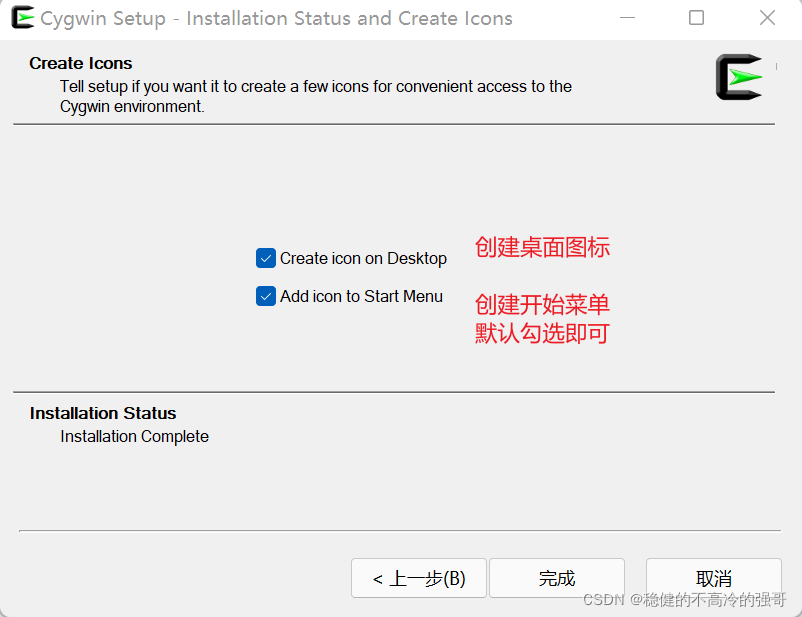Click the 完成 button to finish setup
Image resolution: width=802 pixels, height=617 pixels.
[x=556, y=578]
